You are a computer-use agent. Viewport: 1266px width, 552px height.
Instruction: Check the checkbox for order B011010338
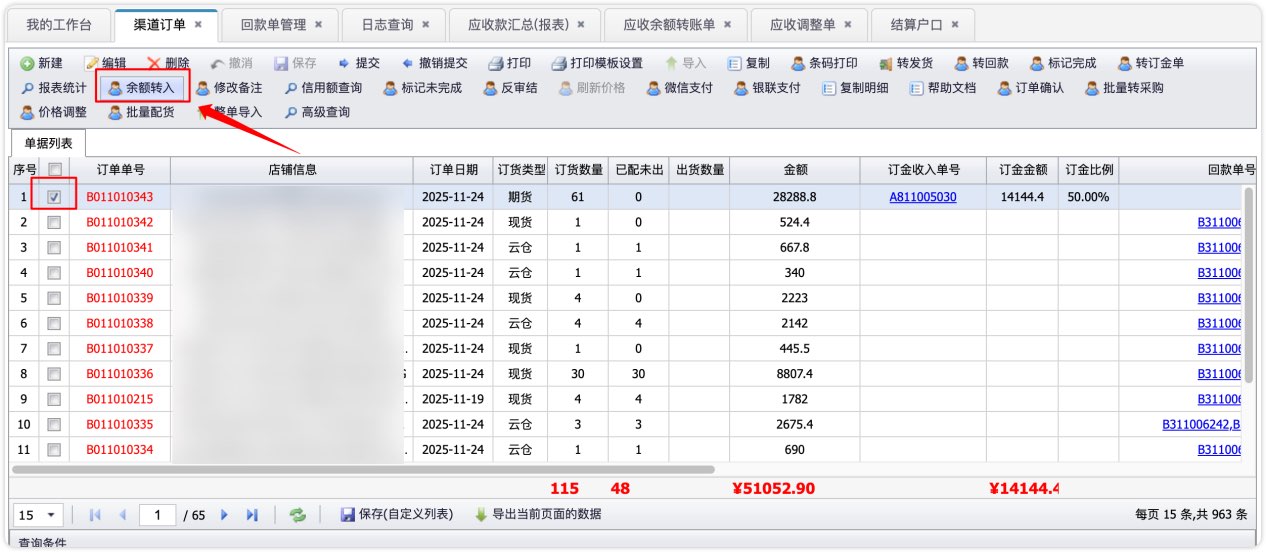54,323
